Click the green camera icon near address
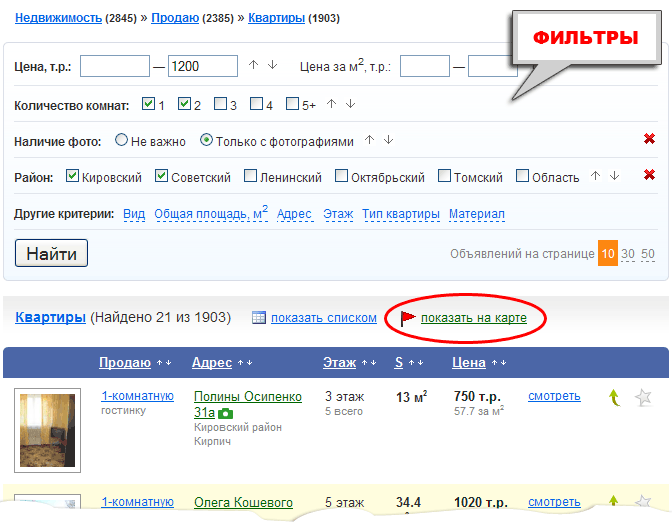Screen dimensions: 672x523 point(225,413)
